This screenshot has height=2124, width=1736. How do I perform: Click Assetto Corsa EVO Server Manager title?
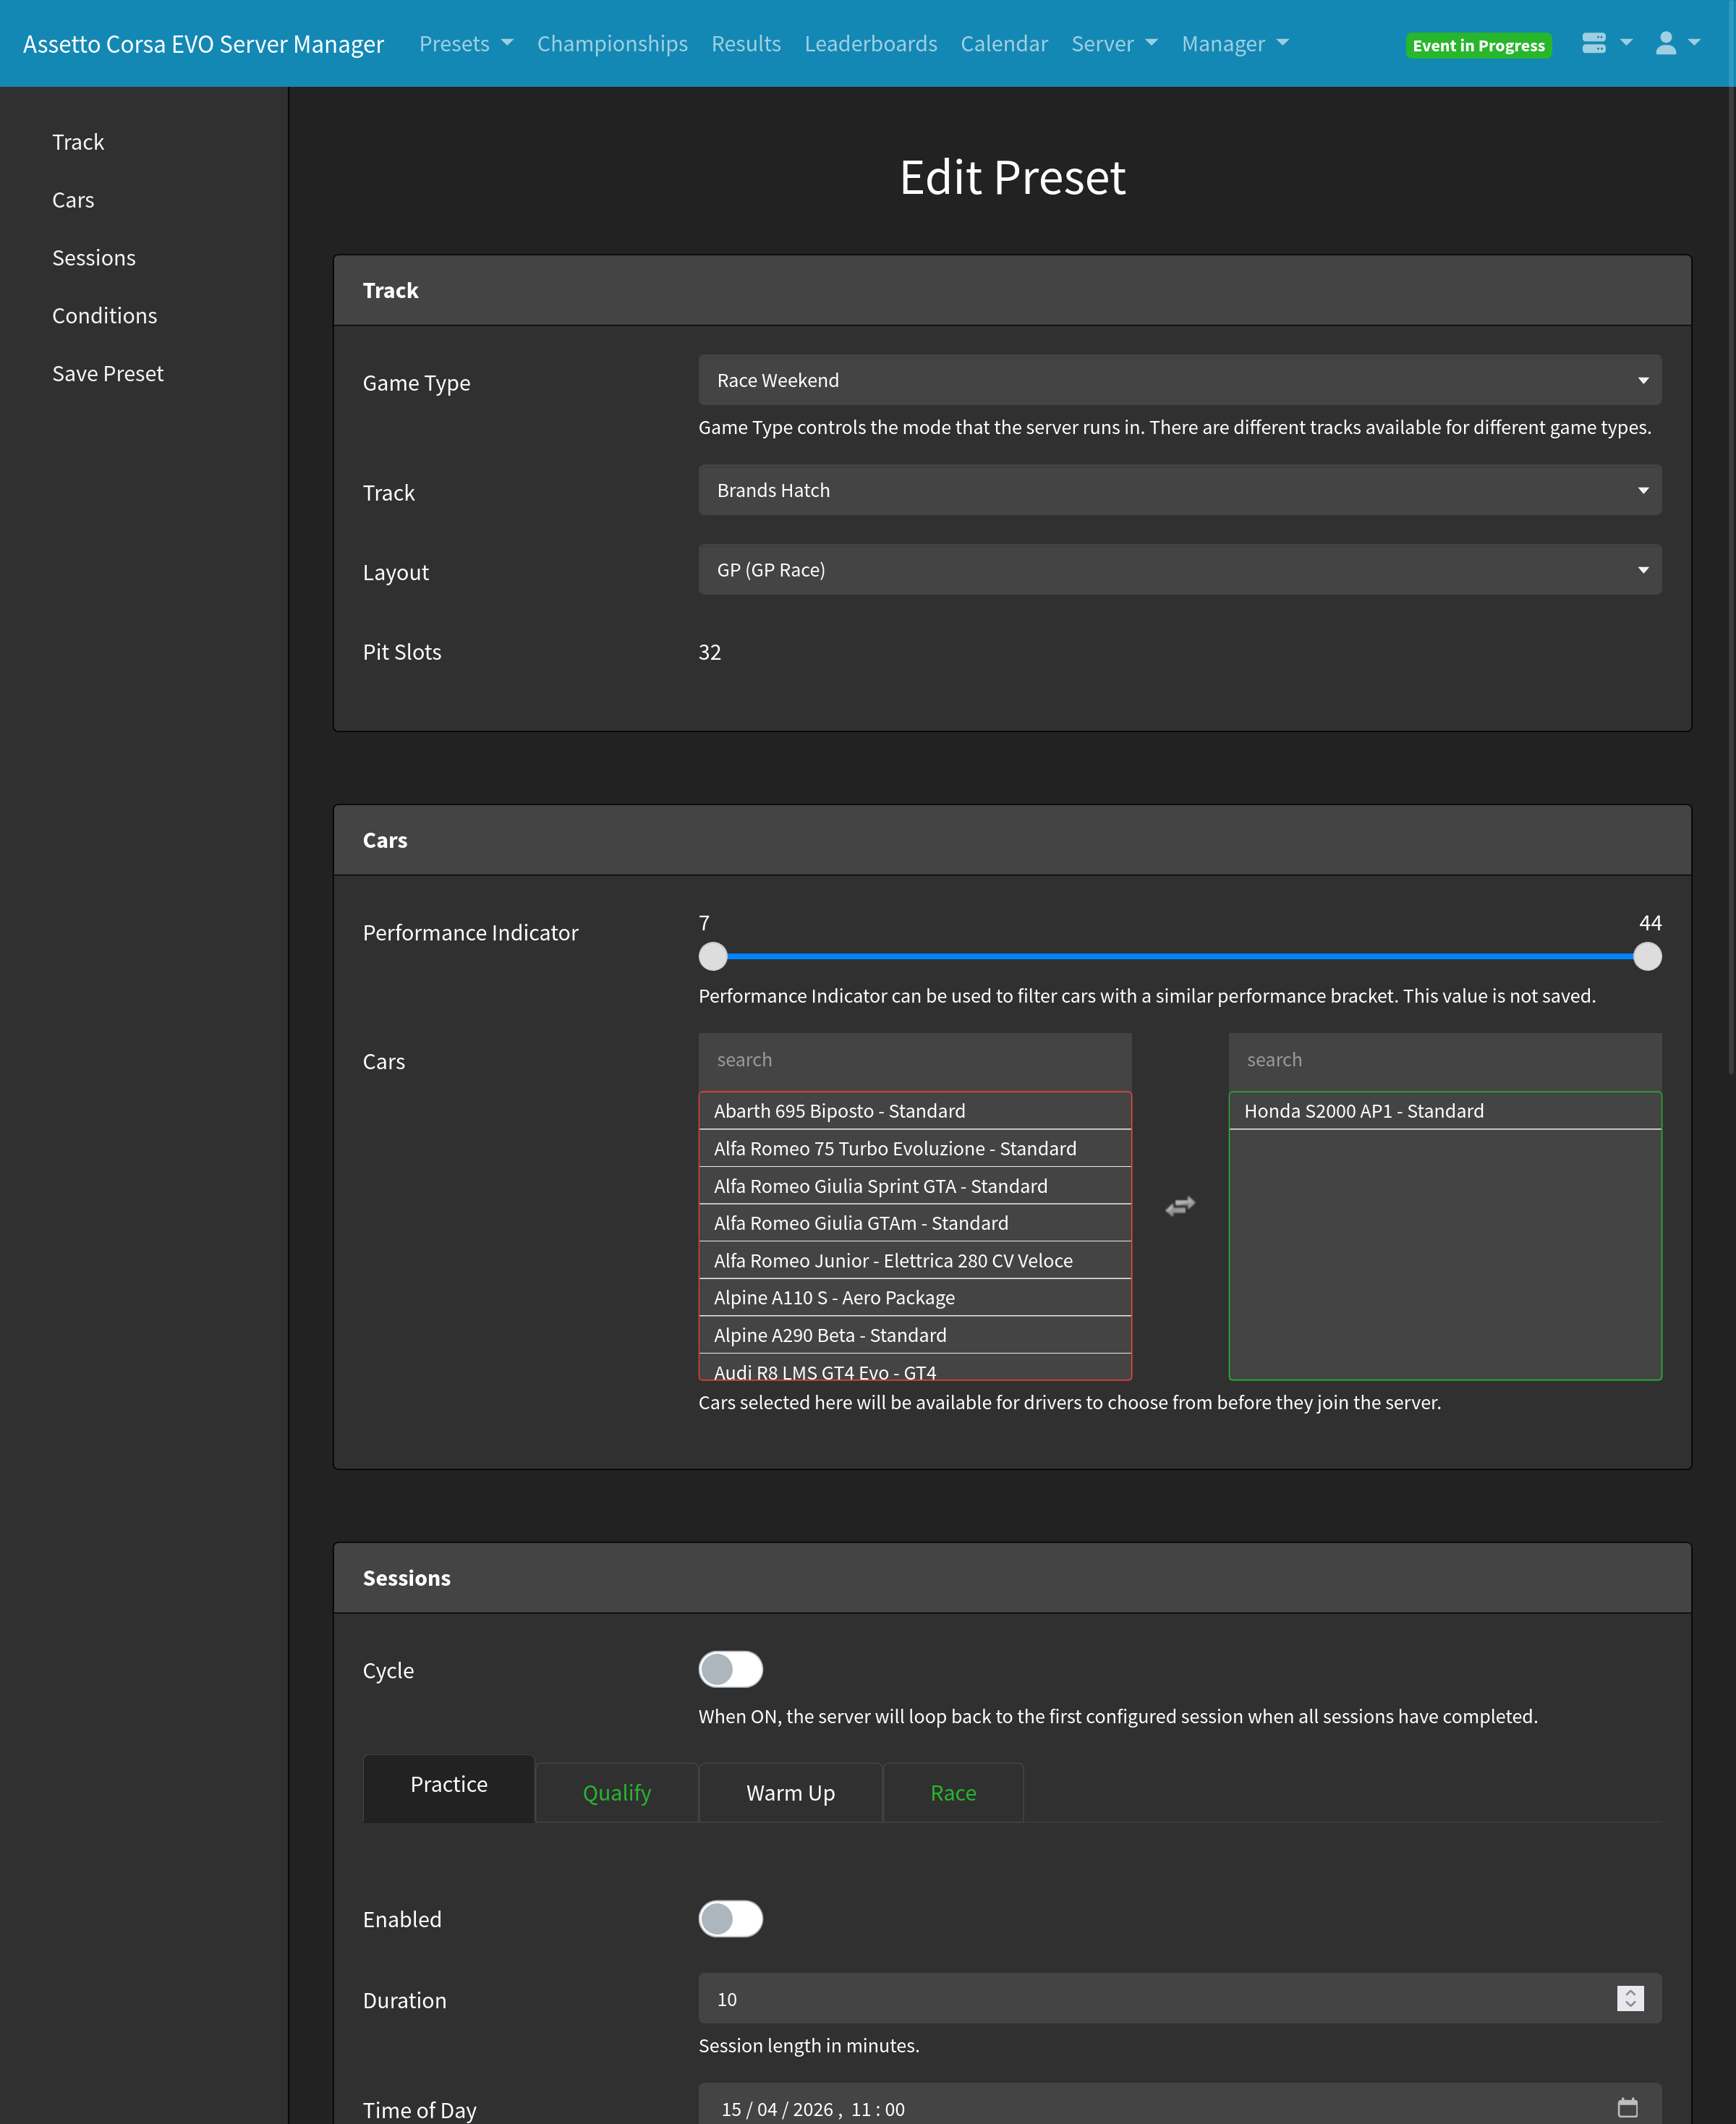[203, 44]
